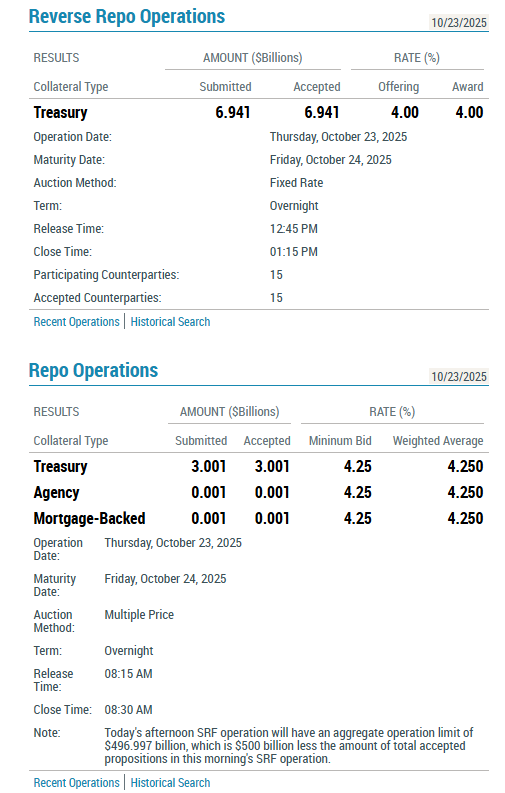The width and height of the screenshot is (505, 793).
Task: Select the Reverse Repo award rate 4.00
Action: [469, 112]
